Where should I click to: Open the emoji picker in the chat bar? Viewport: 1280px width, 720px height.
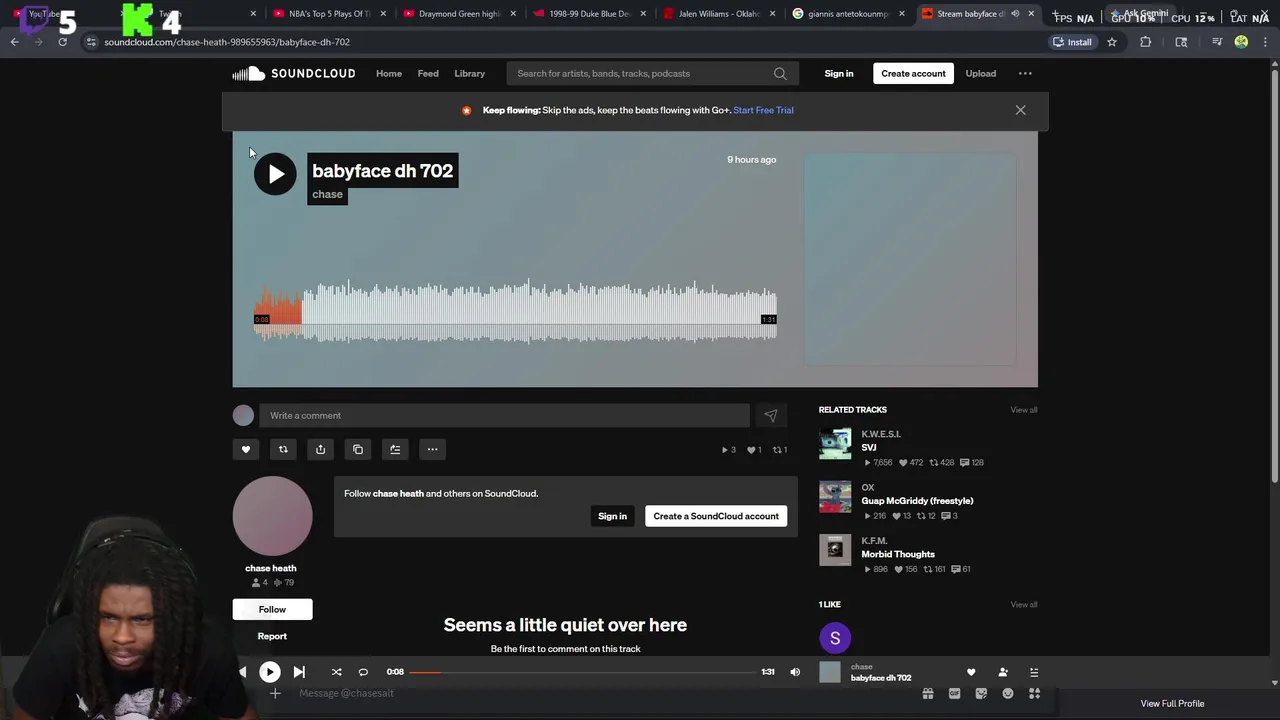tap(1007, 693)
